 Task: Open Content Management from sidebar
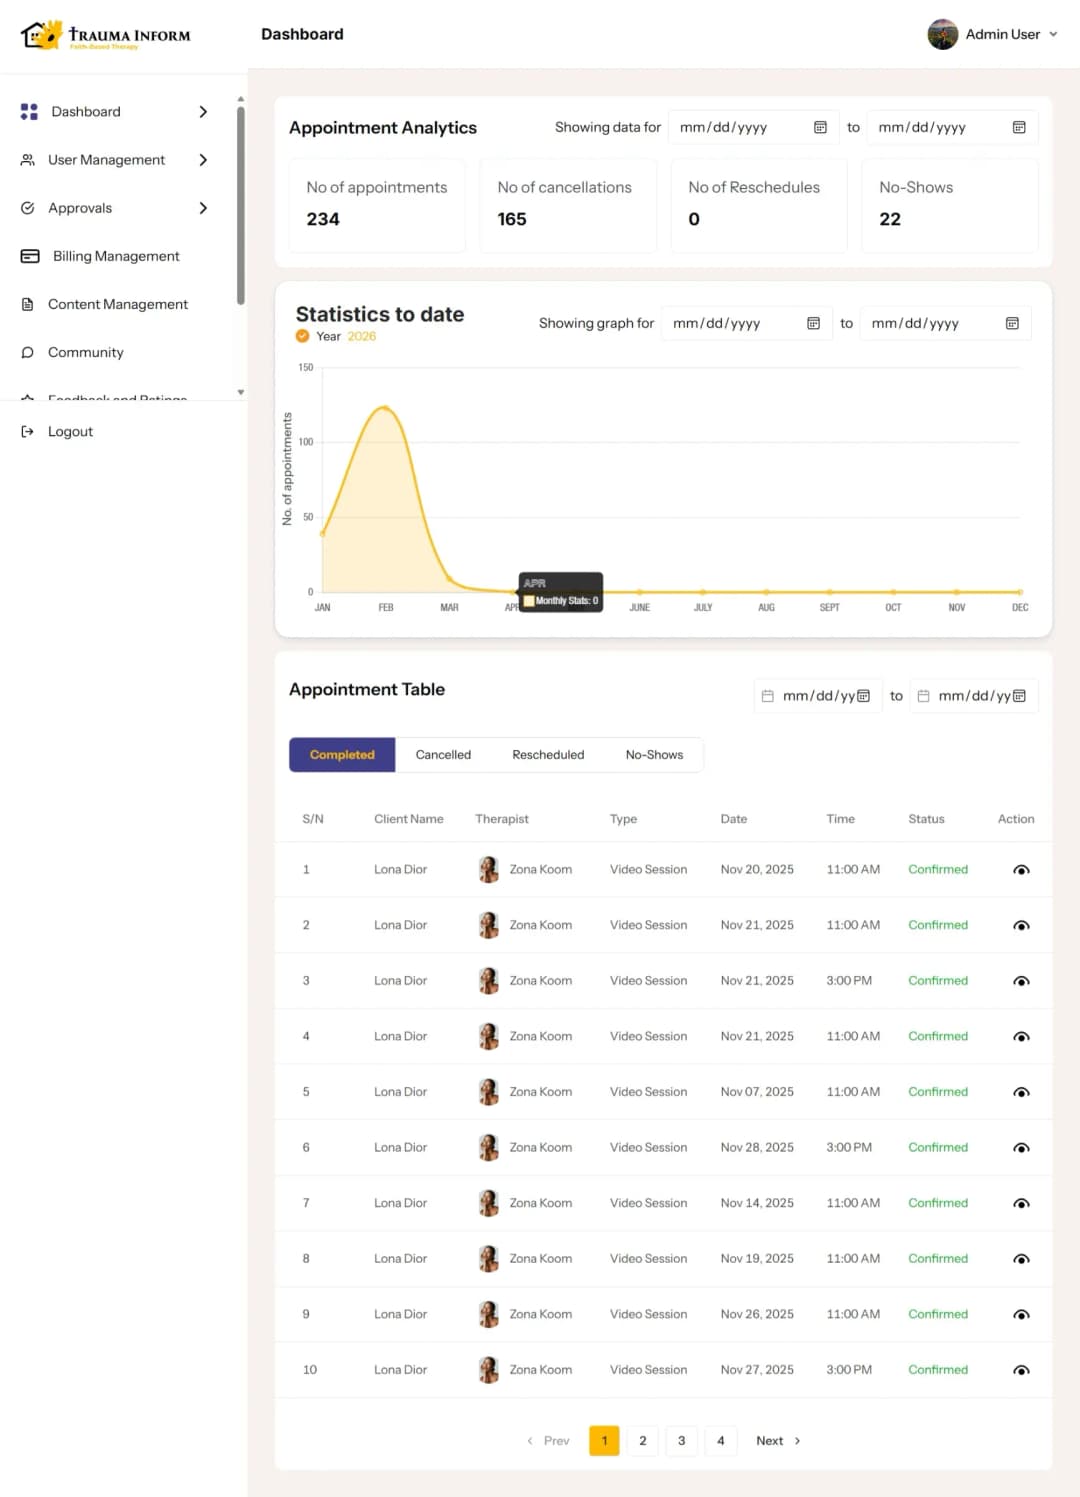(118, 304)
